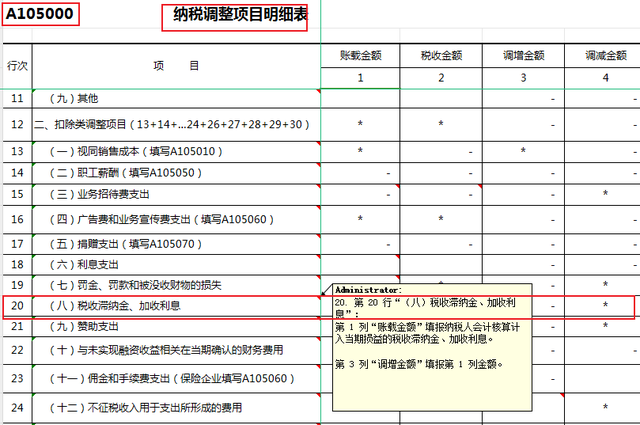Select row 20 税收滞纳金、加收利息 cell
This screenshot has height=425, width=640.
point(176,305)
